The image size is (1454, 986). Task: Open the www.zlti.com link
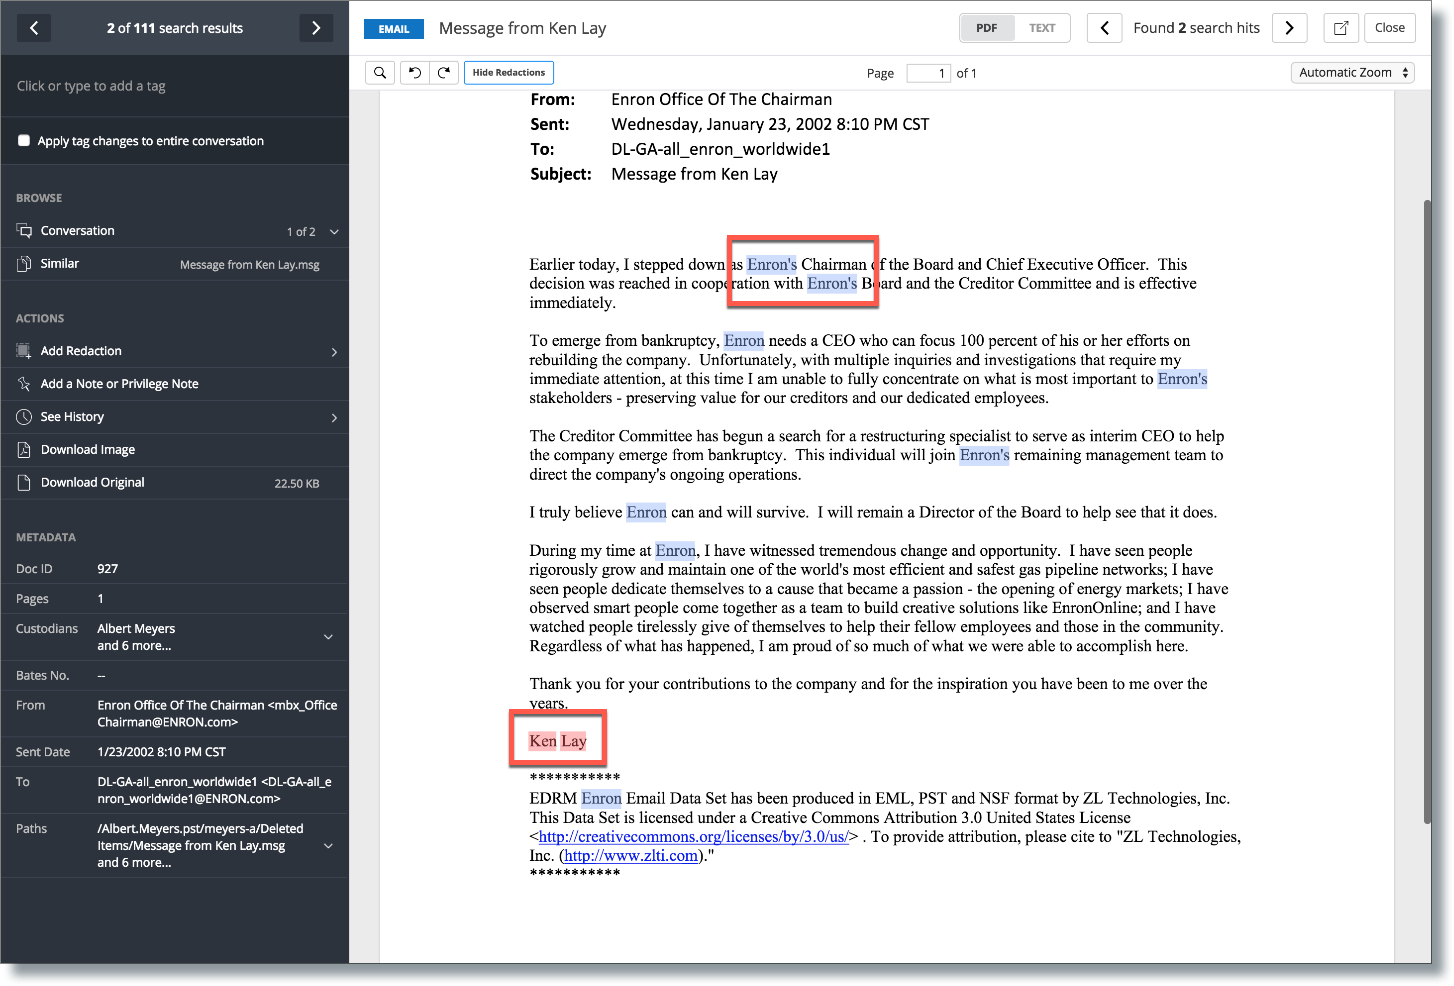click(631, 856)
